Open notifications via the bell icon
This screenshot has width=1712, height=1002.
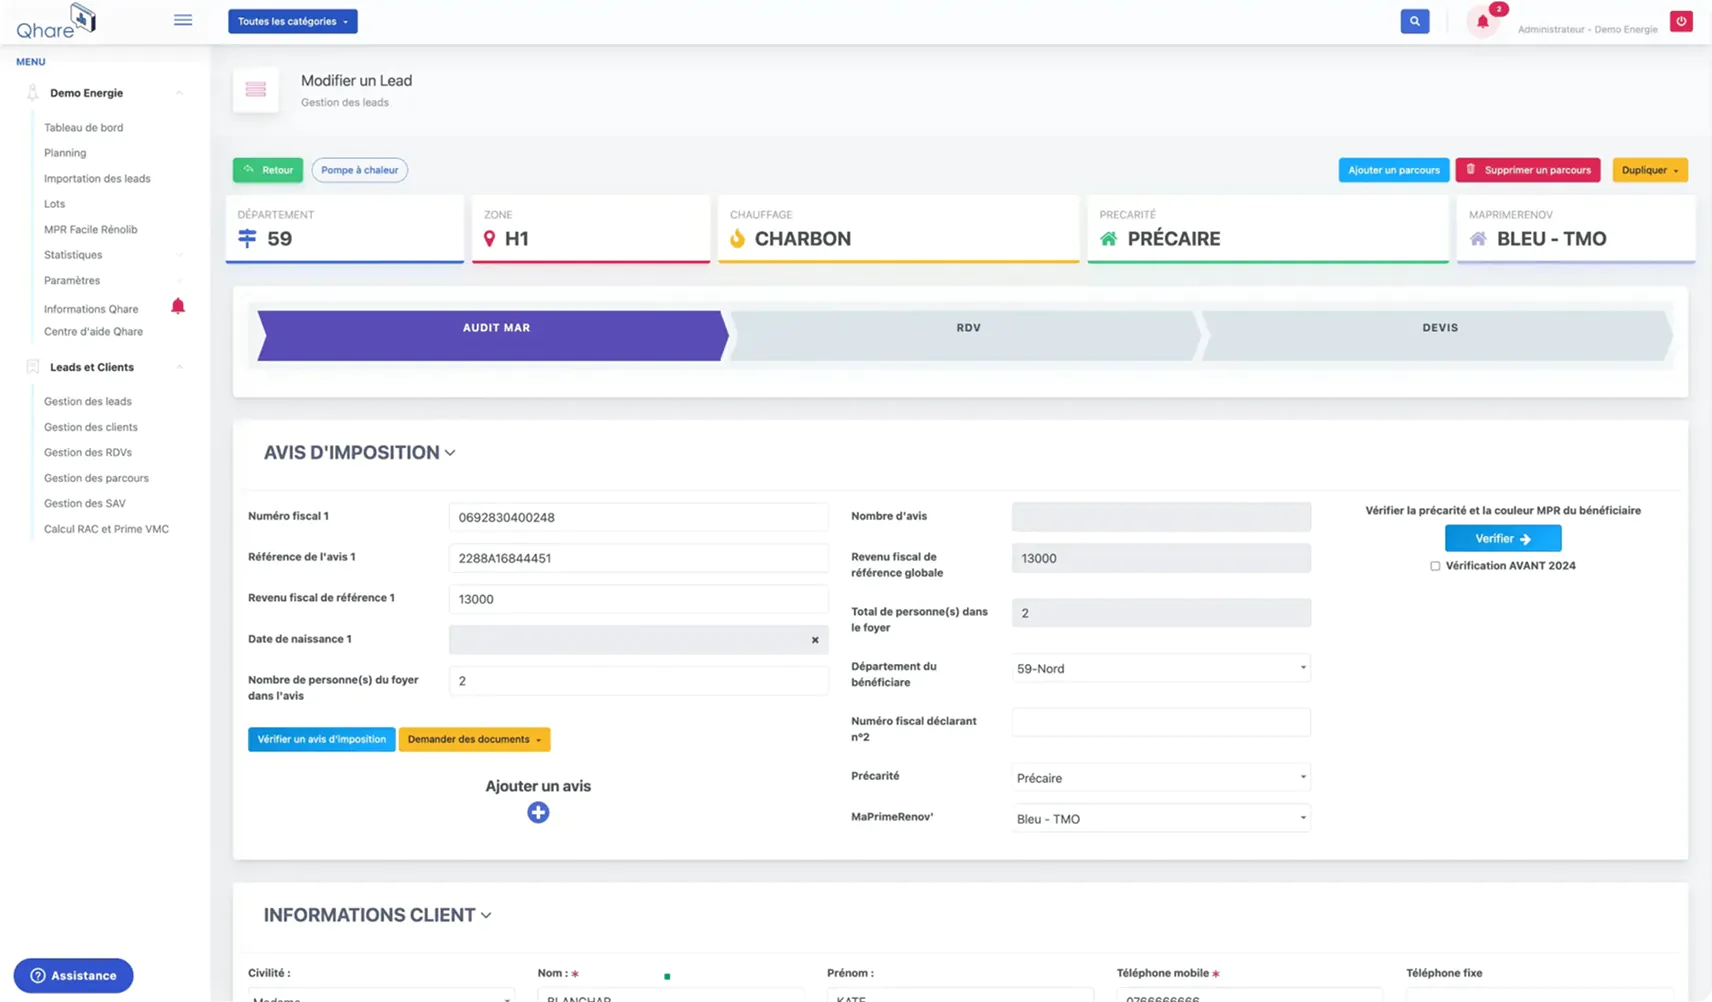pyautogui.click(x=1482, y=21)
